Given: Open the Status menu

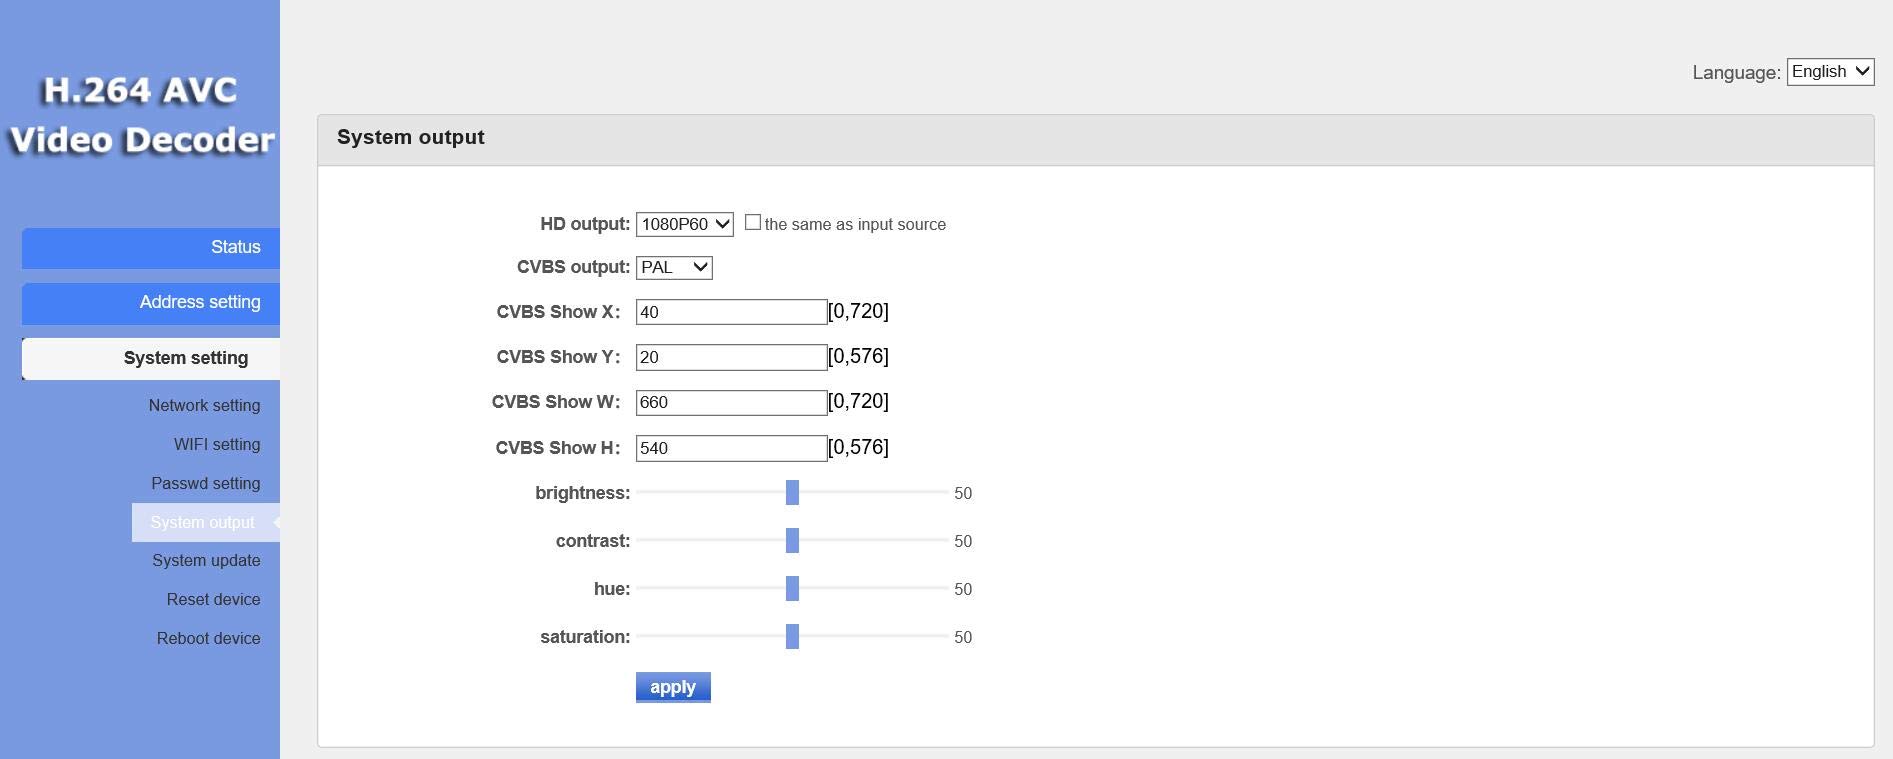Looking at the screenshot, I should click(x=151, y=247).
